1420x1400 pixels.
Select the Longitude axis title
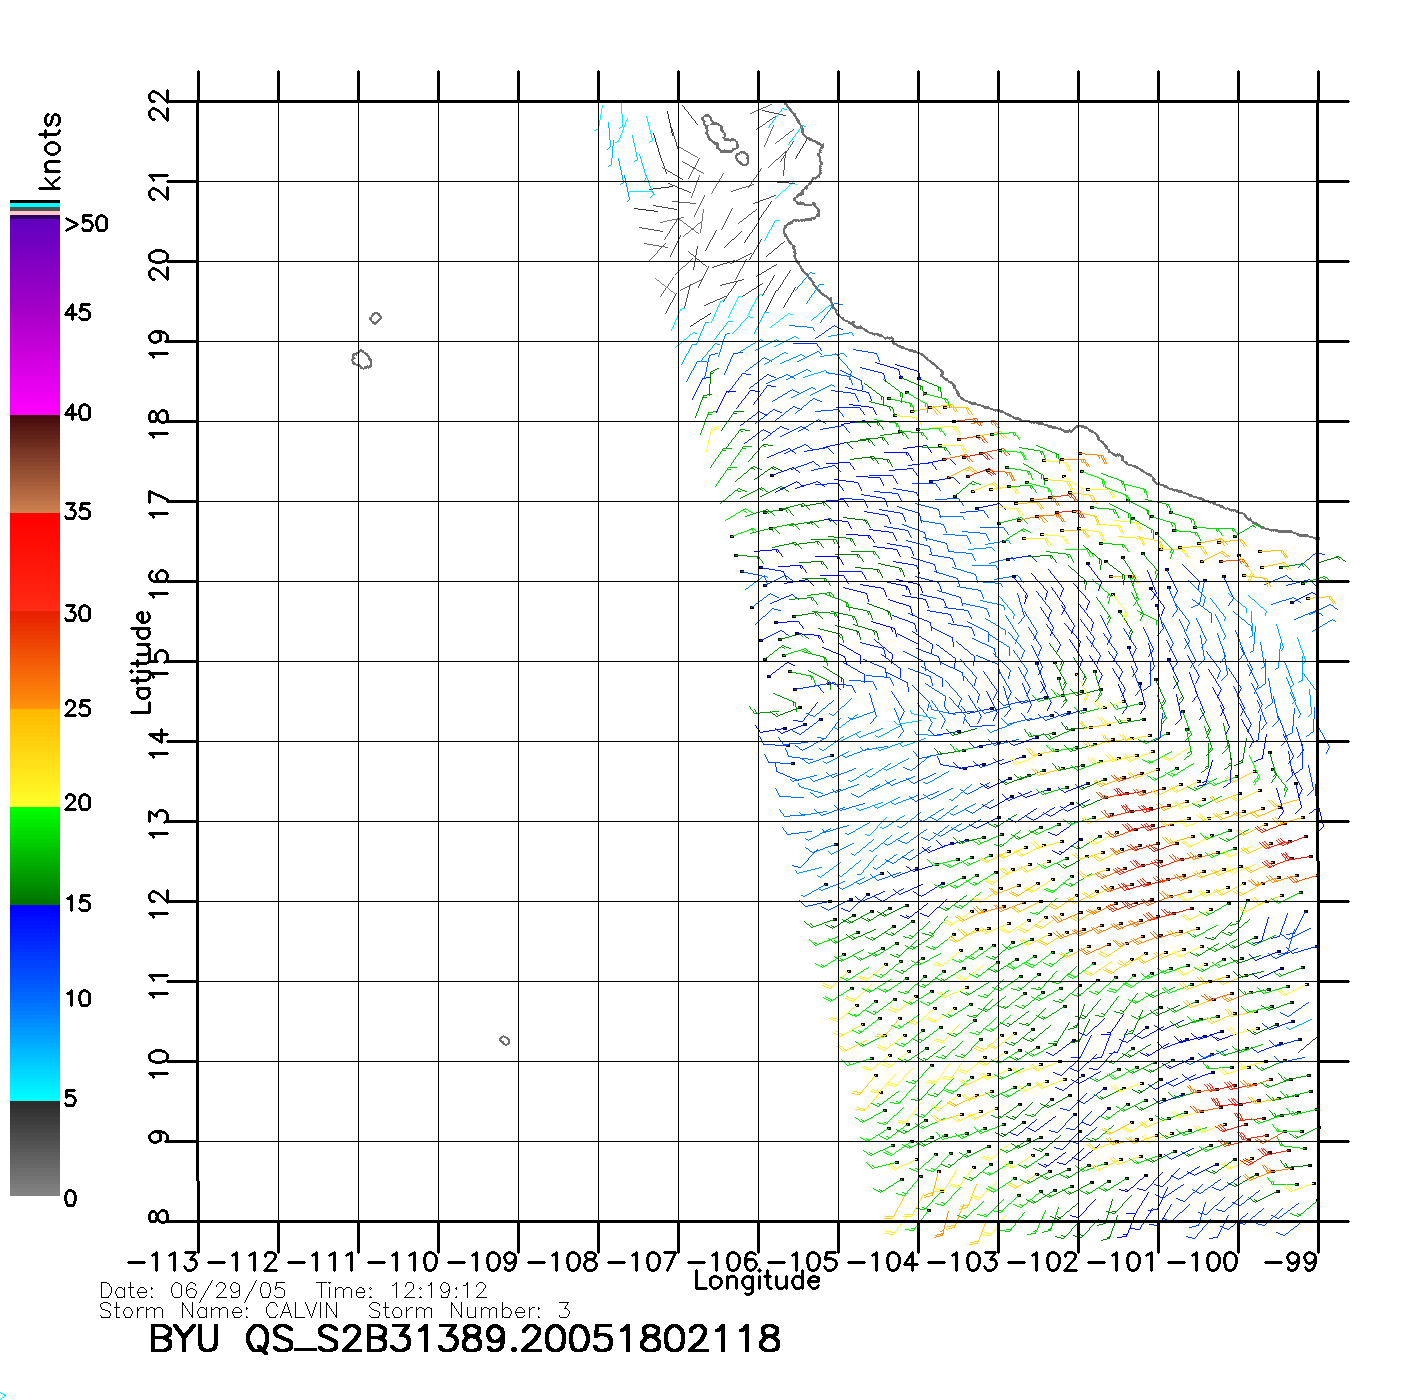pyautogui.click(x=757, y=1281)
